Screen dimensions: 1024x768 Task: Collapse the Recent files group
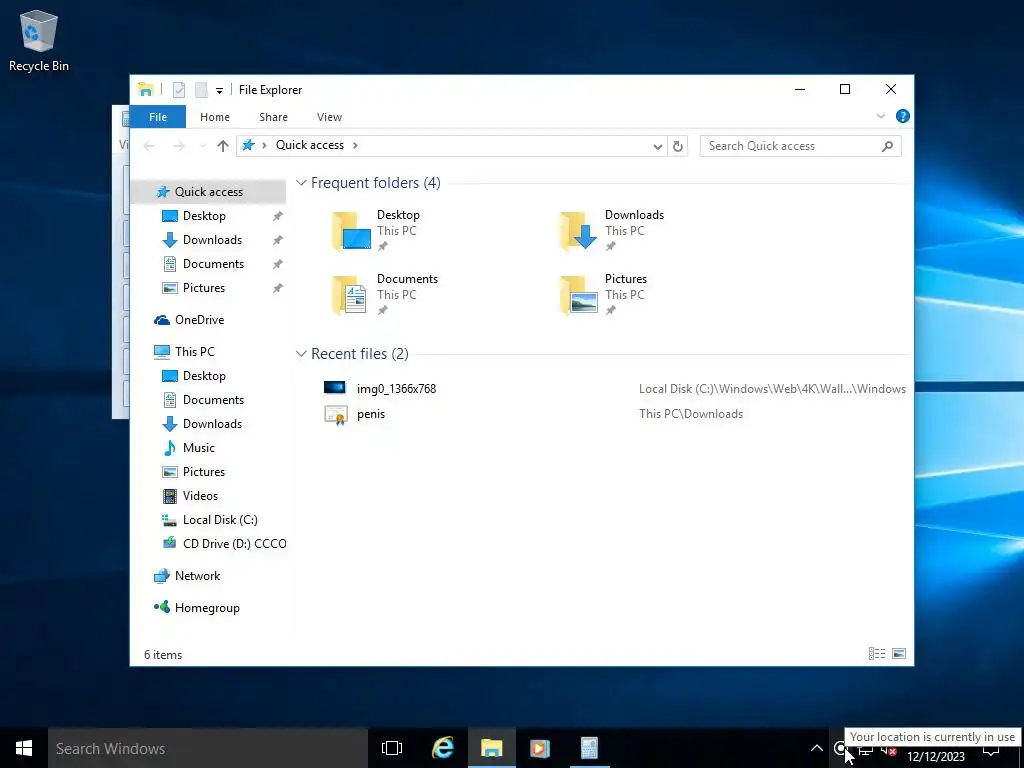[301, 354]
